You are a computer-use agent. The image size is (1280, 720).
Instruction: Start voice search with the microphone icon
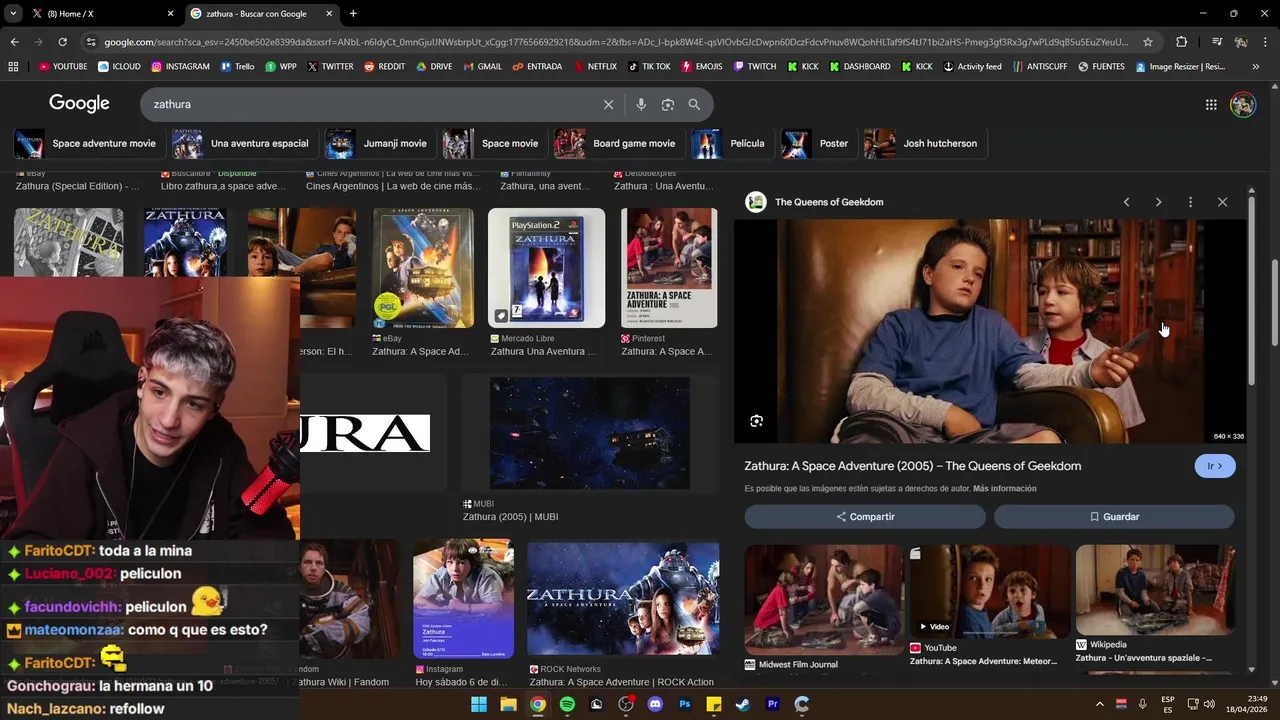(641, 104)
